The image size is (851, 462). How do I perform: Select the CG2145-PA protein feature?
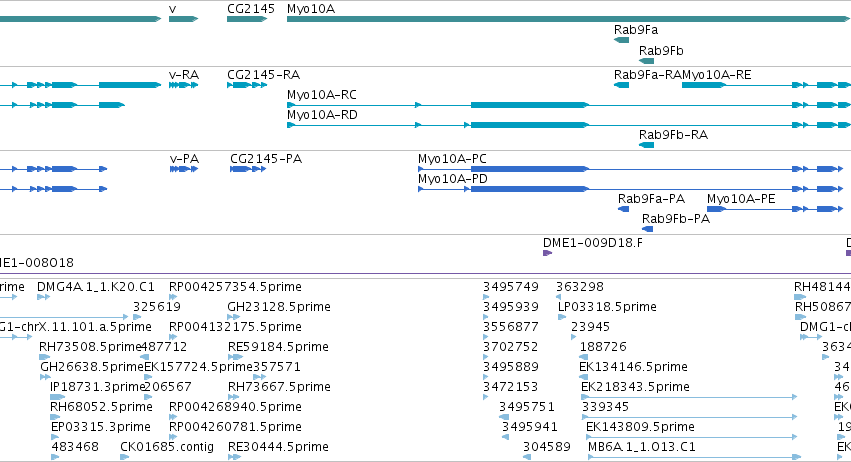click(x=248, y=169)
